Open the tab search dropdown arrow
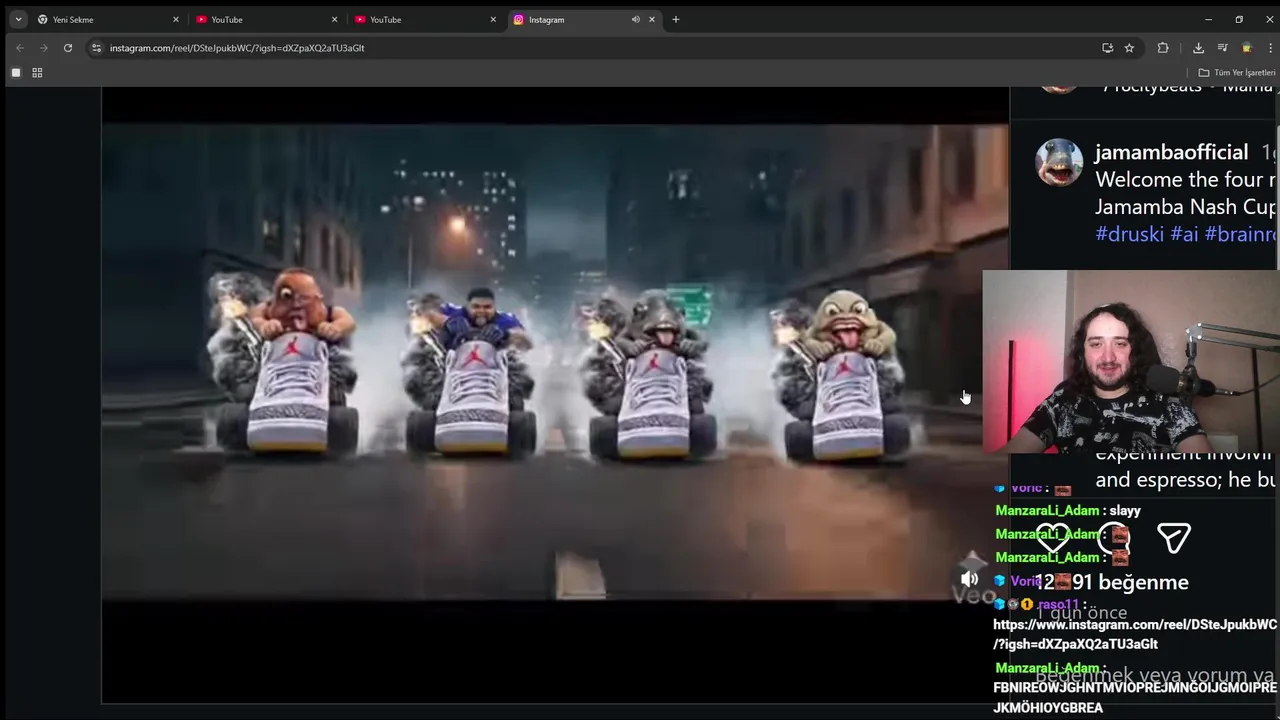 [x=18, y=19]
